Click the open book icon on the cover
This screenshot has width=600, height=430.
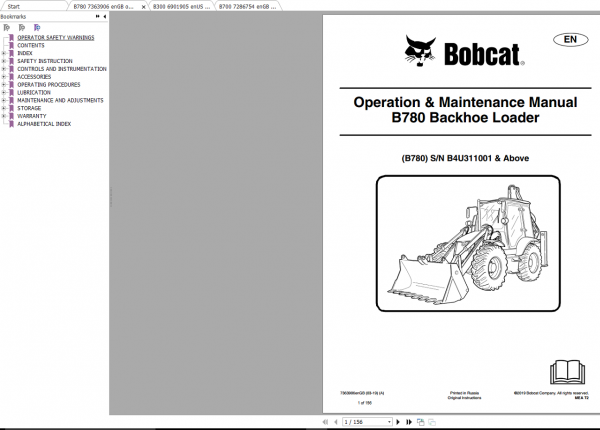click(x=567, y=371)
